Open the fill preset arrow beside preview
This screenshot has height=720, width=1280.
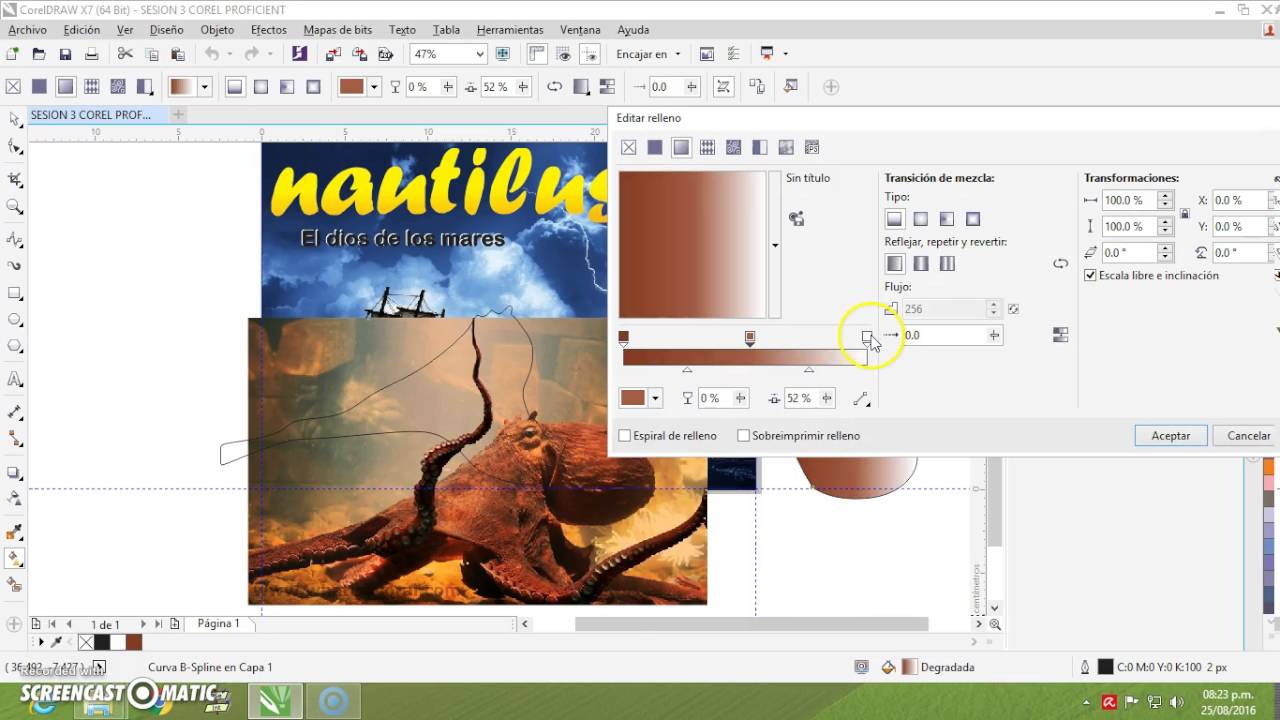(x=775, y=245)
